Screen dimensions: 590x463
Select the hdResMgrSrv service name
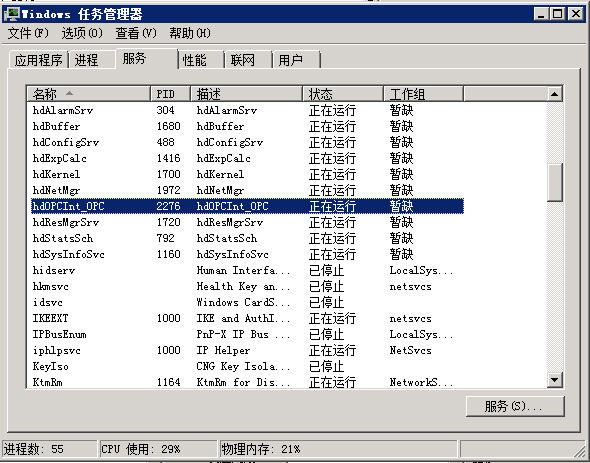(66, 222)
